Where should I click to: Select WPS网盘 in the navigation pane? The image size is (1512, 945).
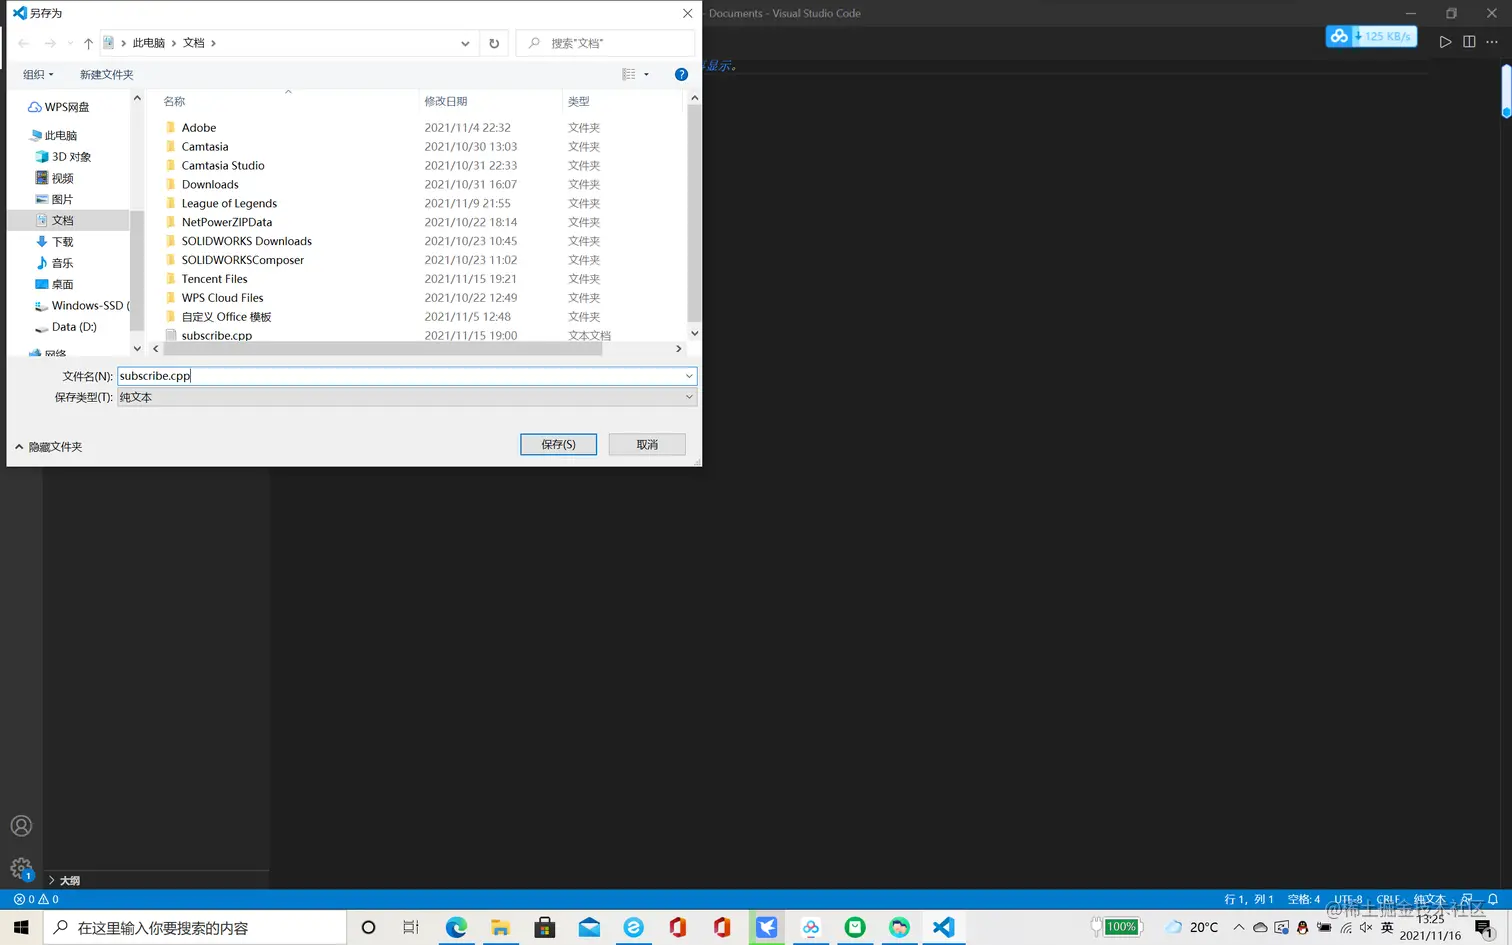59,107
